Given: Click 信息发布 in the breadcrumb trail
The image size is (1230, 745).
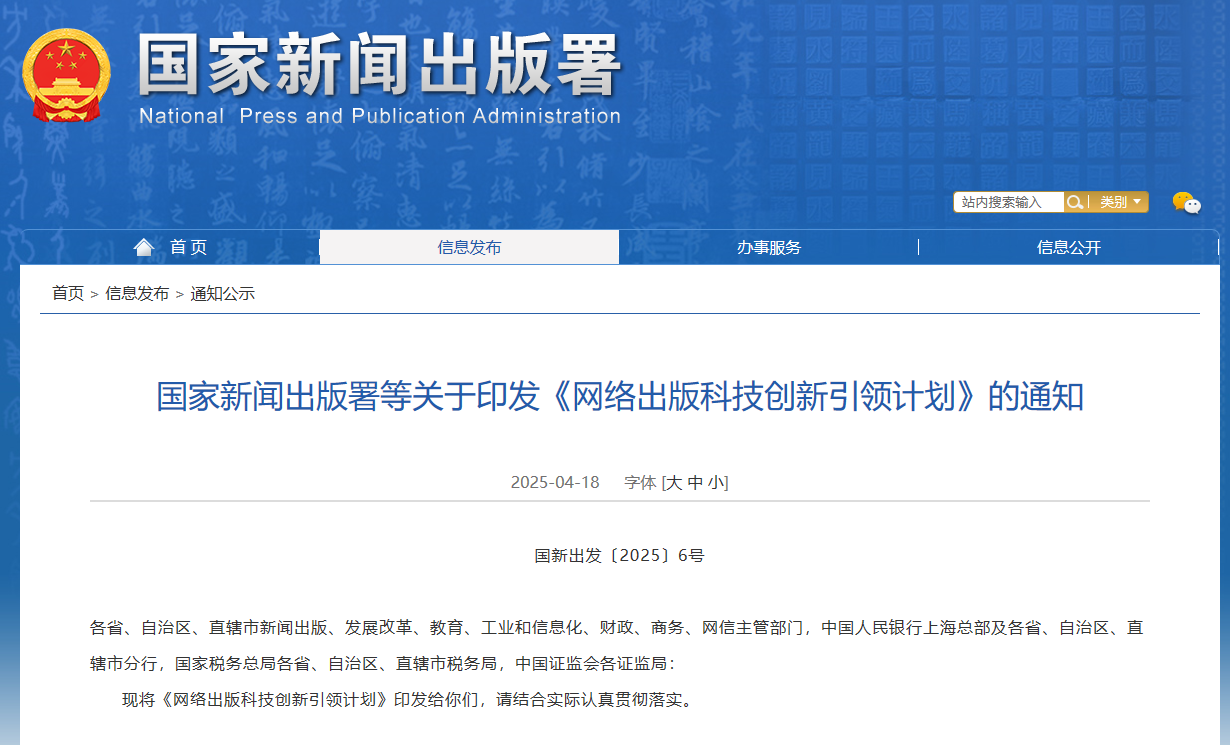Looking at the screenshot, I should (137, 293).
